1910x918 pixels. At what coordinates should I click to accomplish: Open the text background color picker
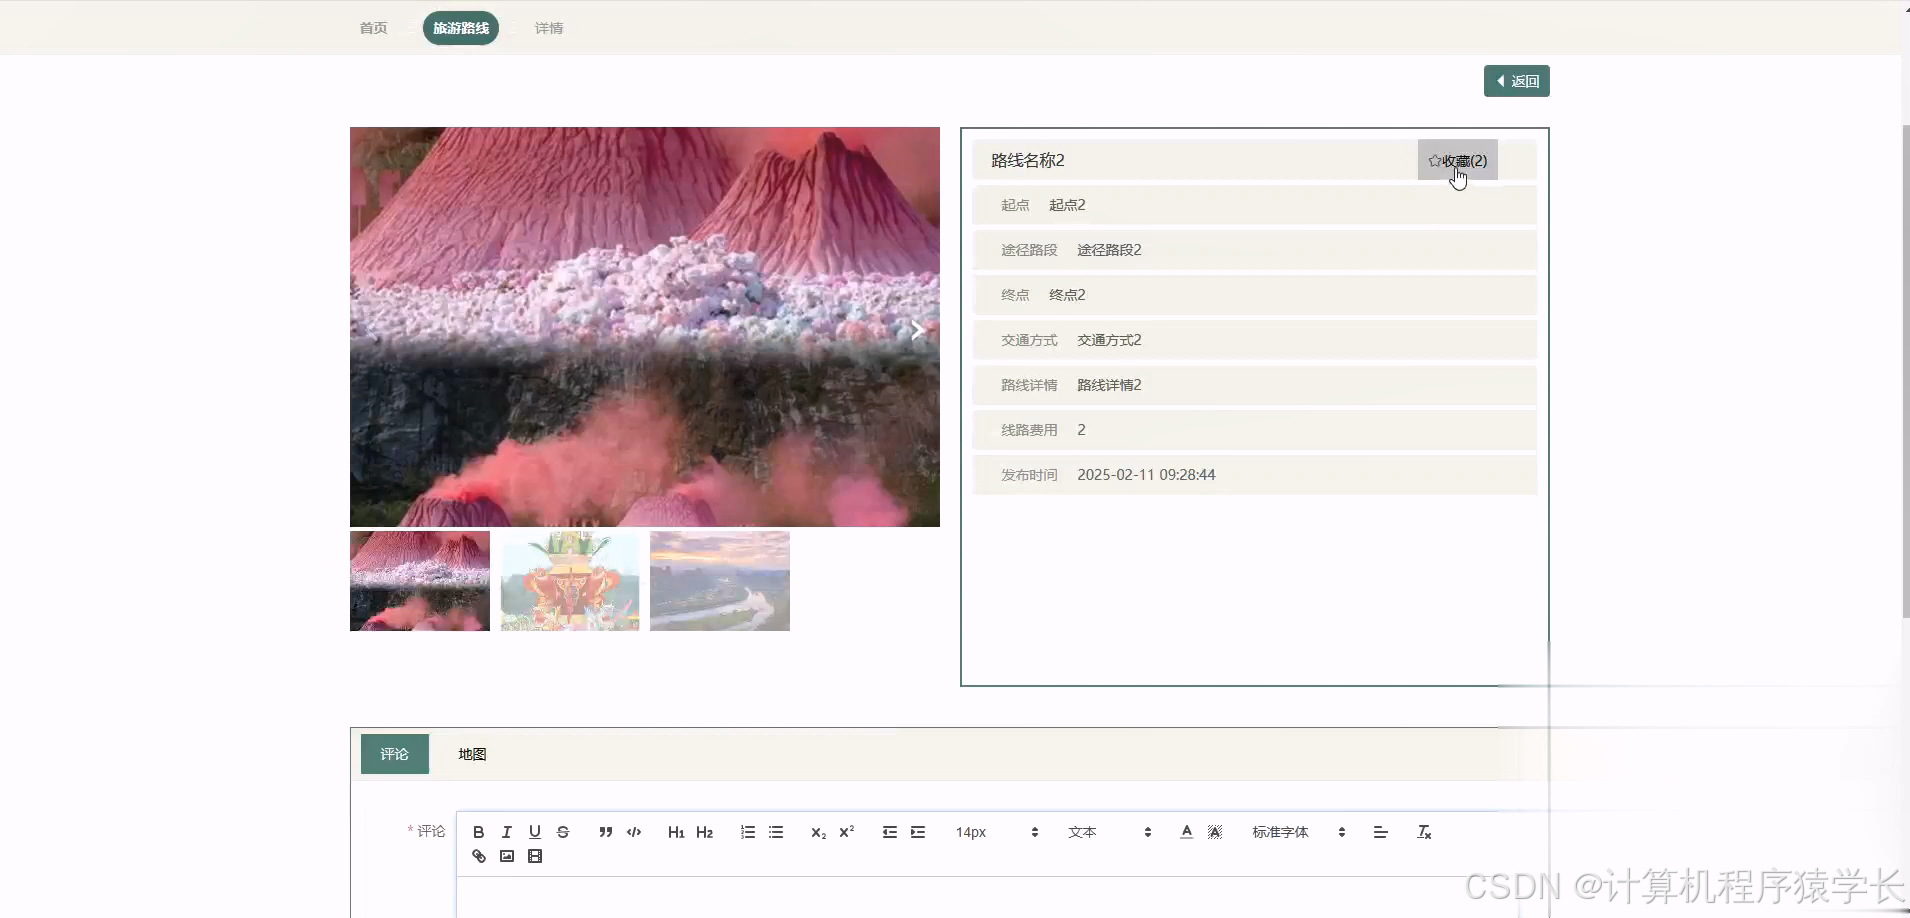click(1215, 832)
